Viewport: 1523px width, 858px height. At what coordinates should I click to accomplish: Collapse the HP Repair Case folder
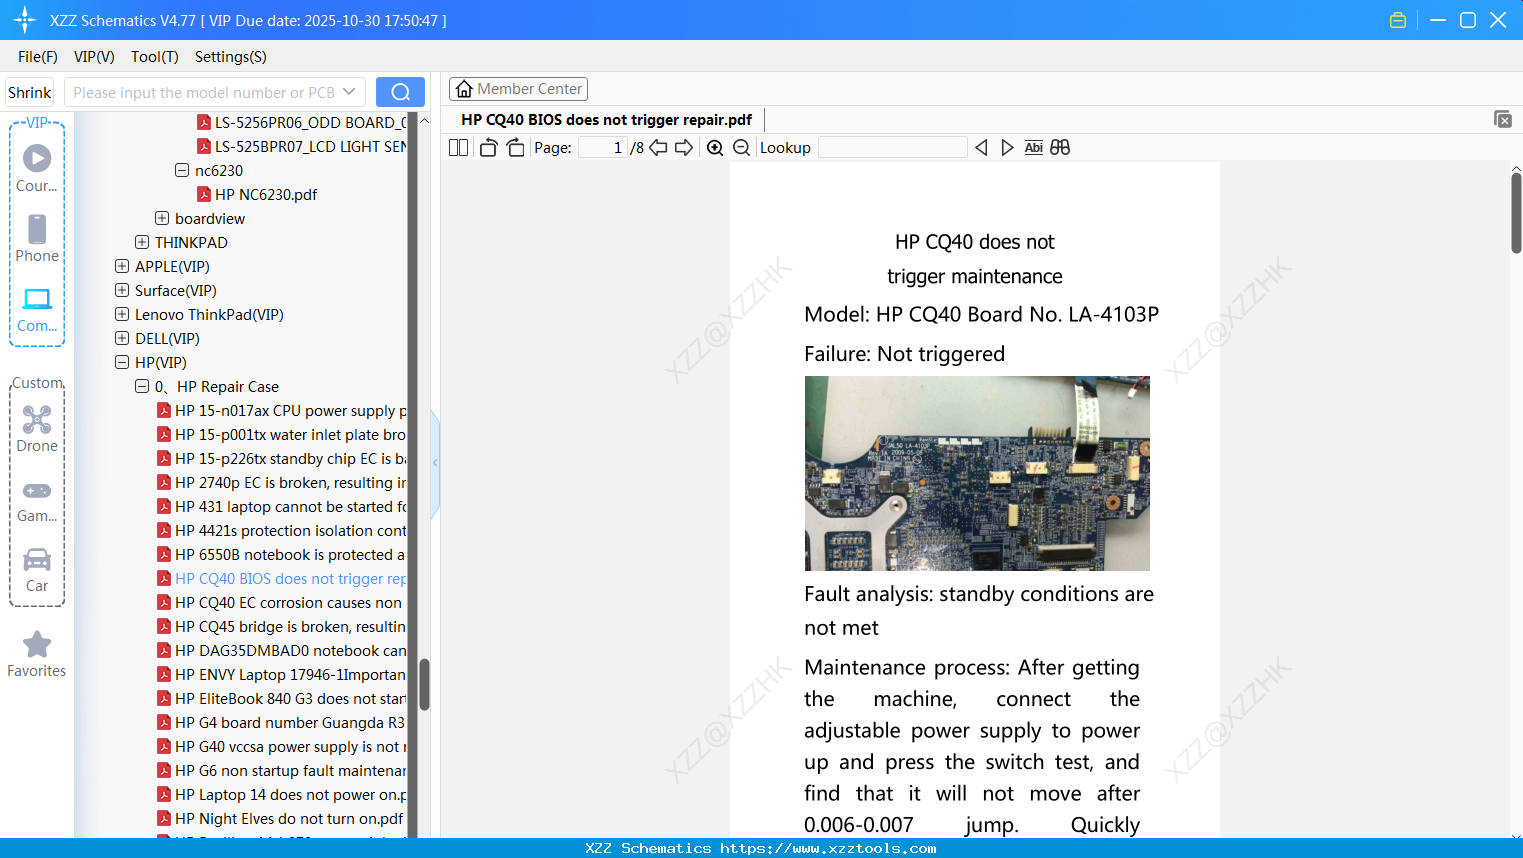click(x=142, y=387)
